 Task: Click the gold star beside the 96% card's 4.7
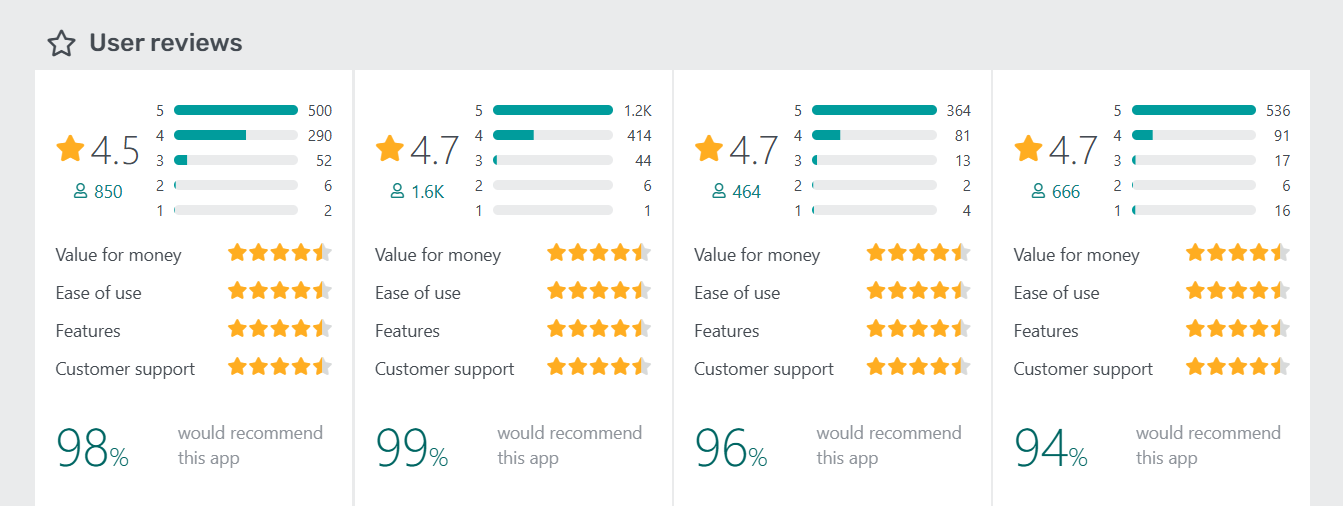coord(709,149)
